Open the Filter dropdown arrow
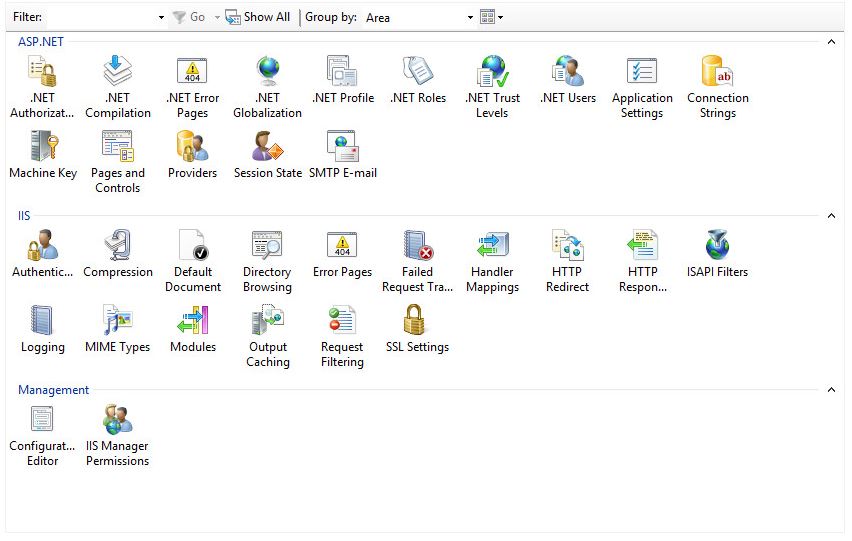This screenshot has height=541, width=852. coord(161,17)
